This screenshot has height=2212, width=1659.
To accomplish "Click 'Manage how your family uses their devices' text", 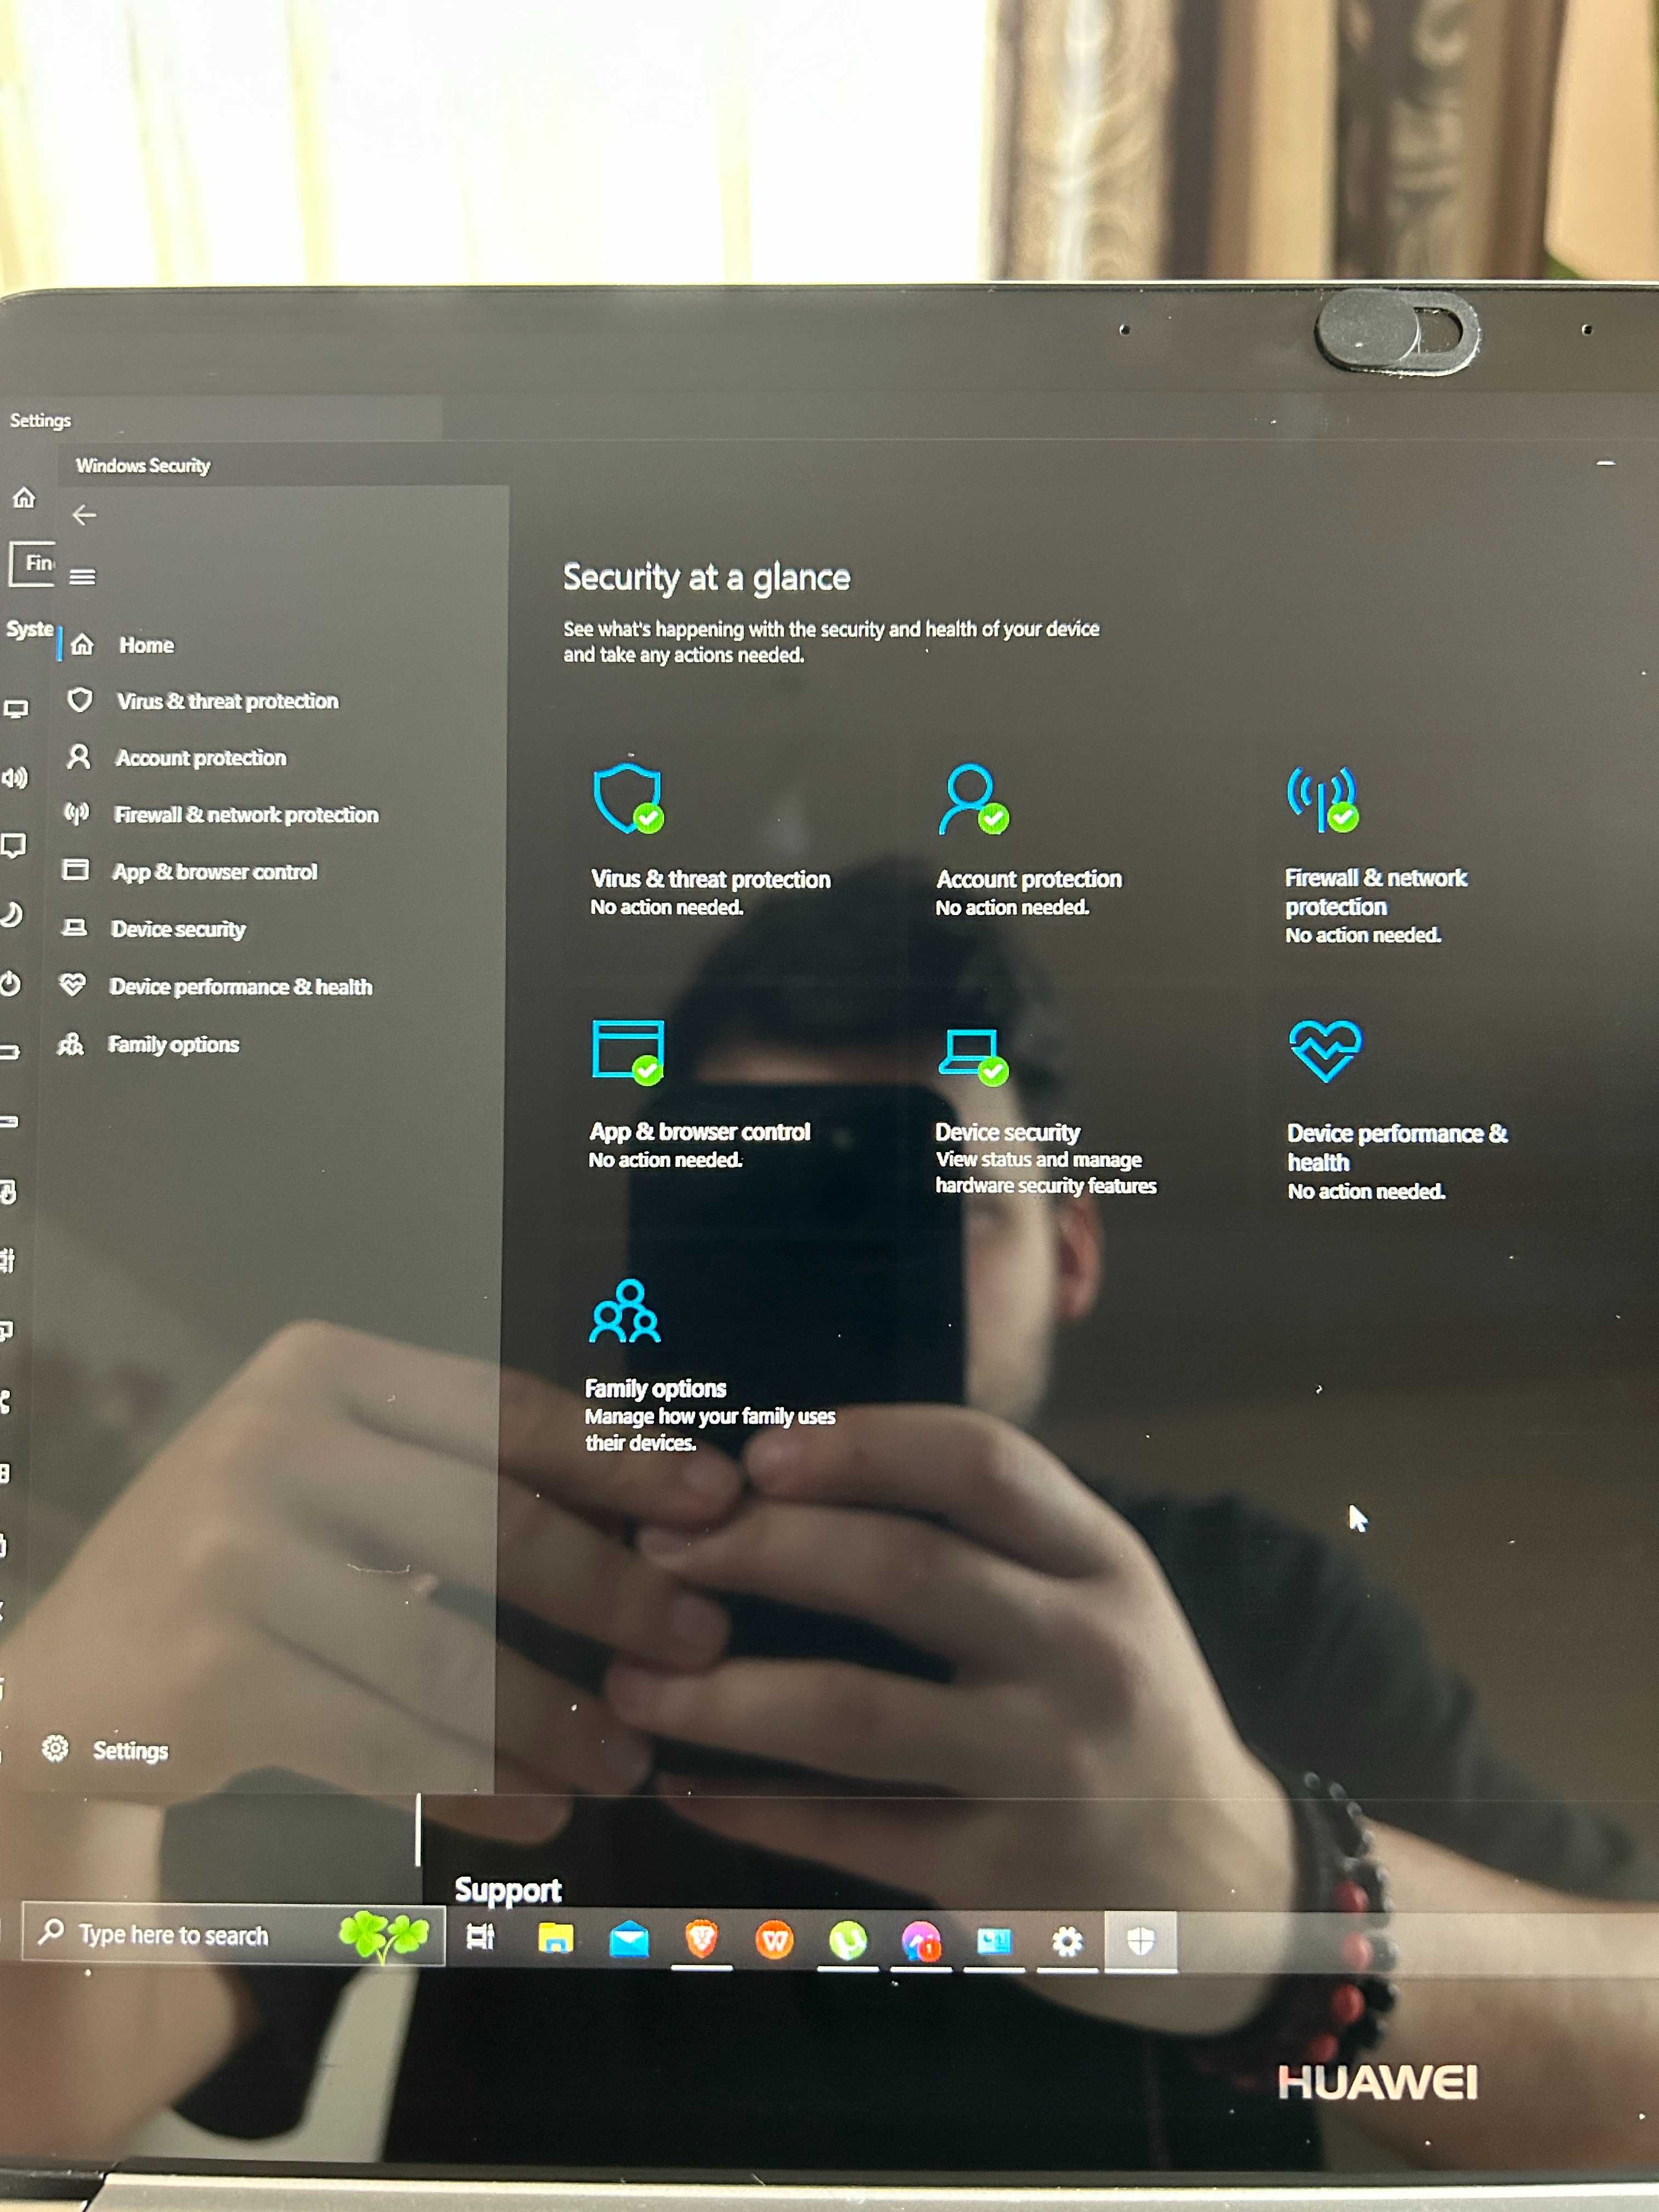I will 710,1430.
